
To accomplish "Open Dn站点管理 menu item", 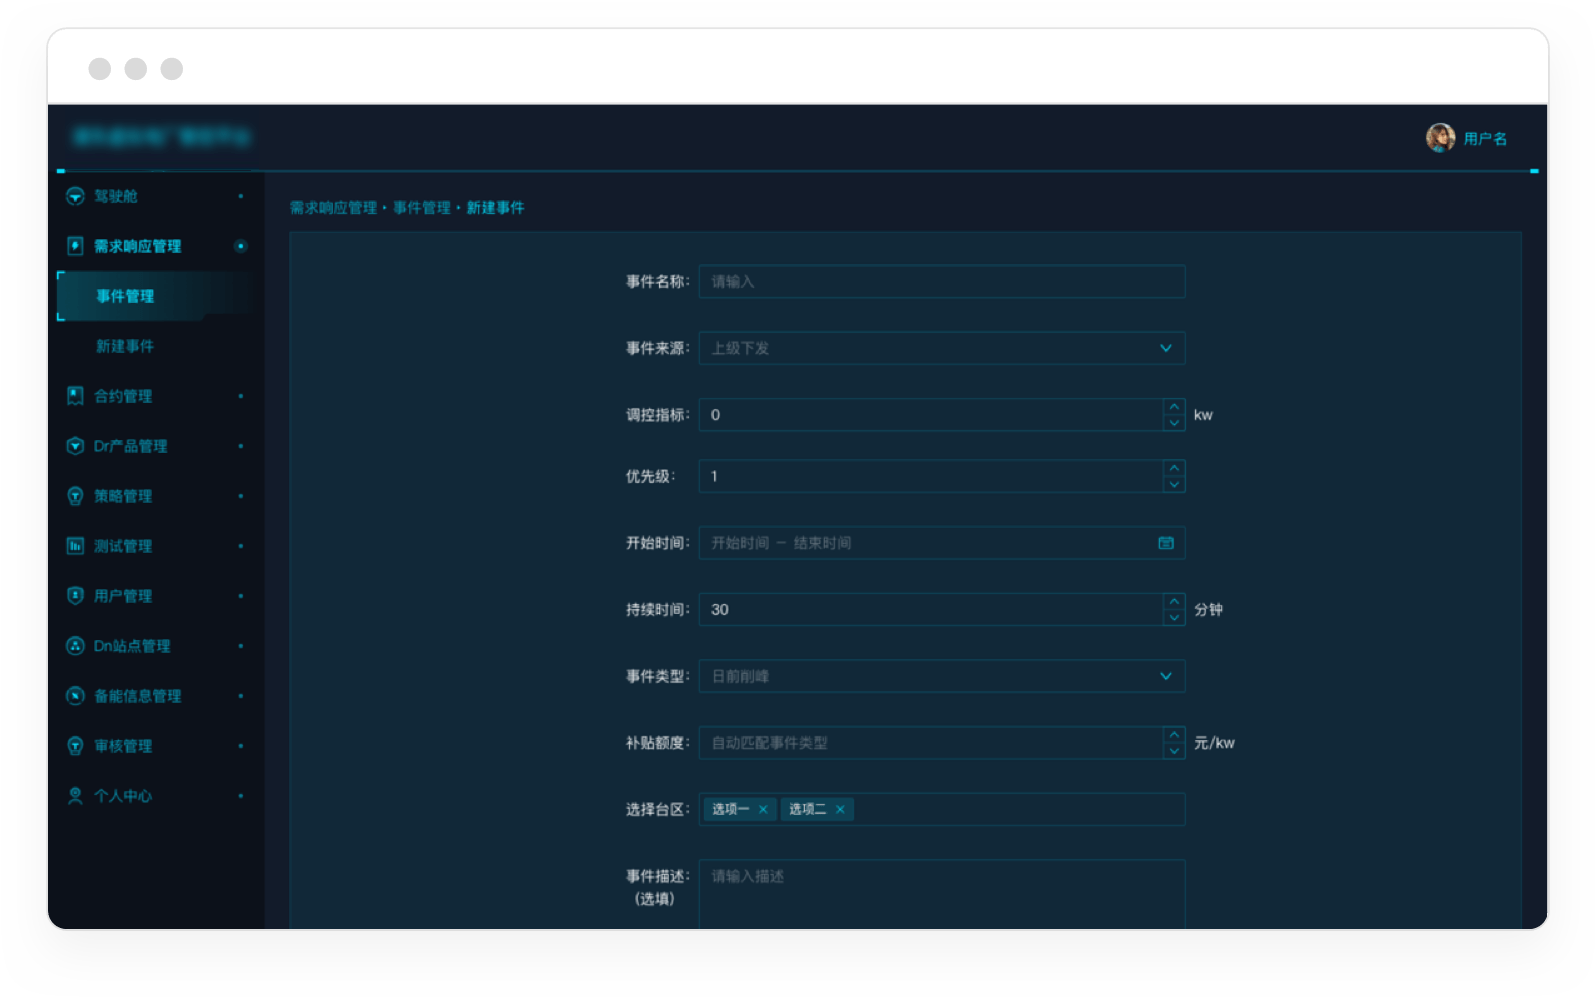I will click(155, 646).
